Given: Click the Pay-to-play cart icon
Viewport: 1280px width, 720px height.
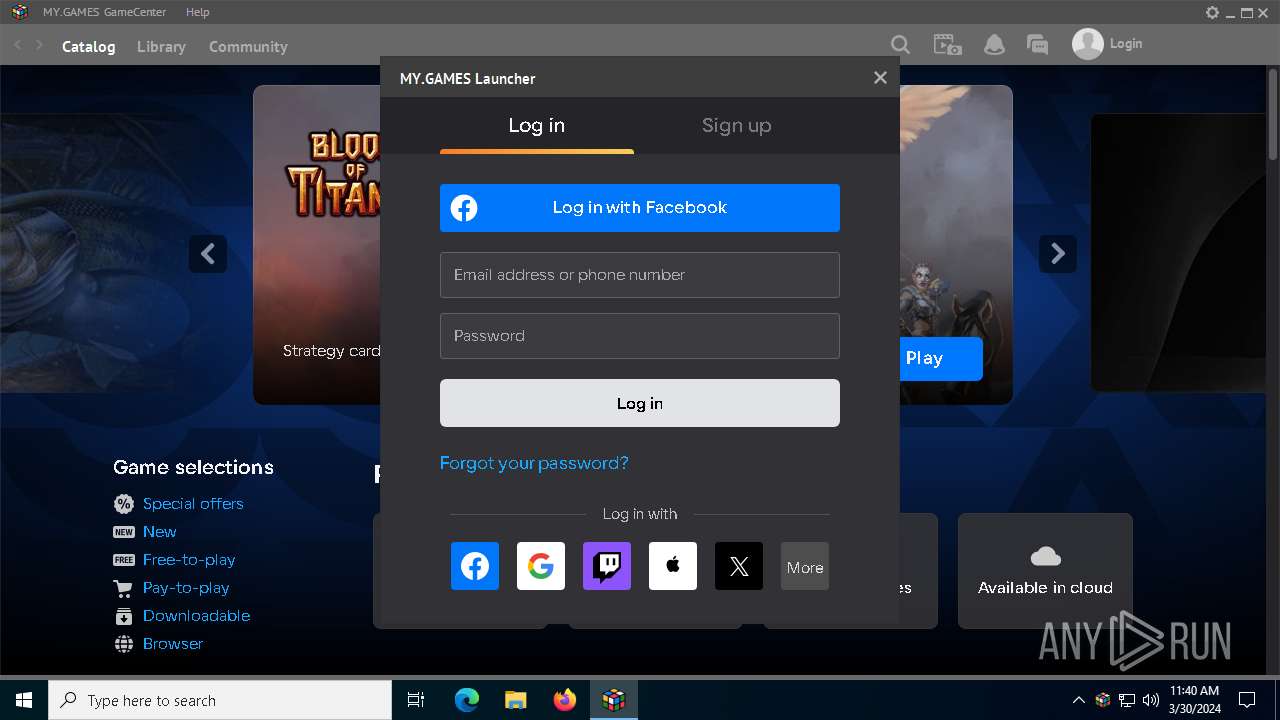Looking at the screenshot, I should pos(123,588).
